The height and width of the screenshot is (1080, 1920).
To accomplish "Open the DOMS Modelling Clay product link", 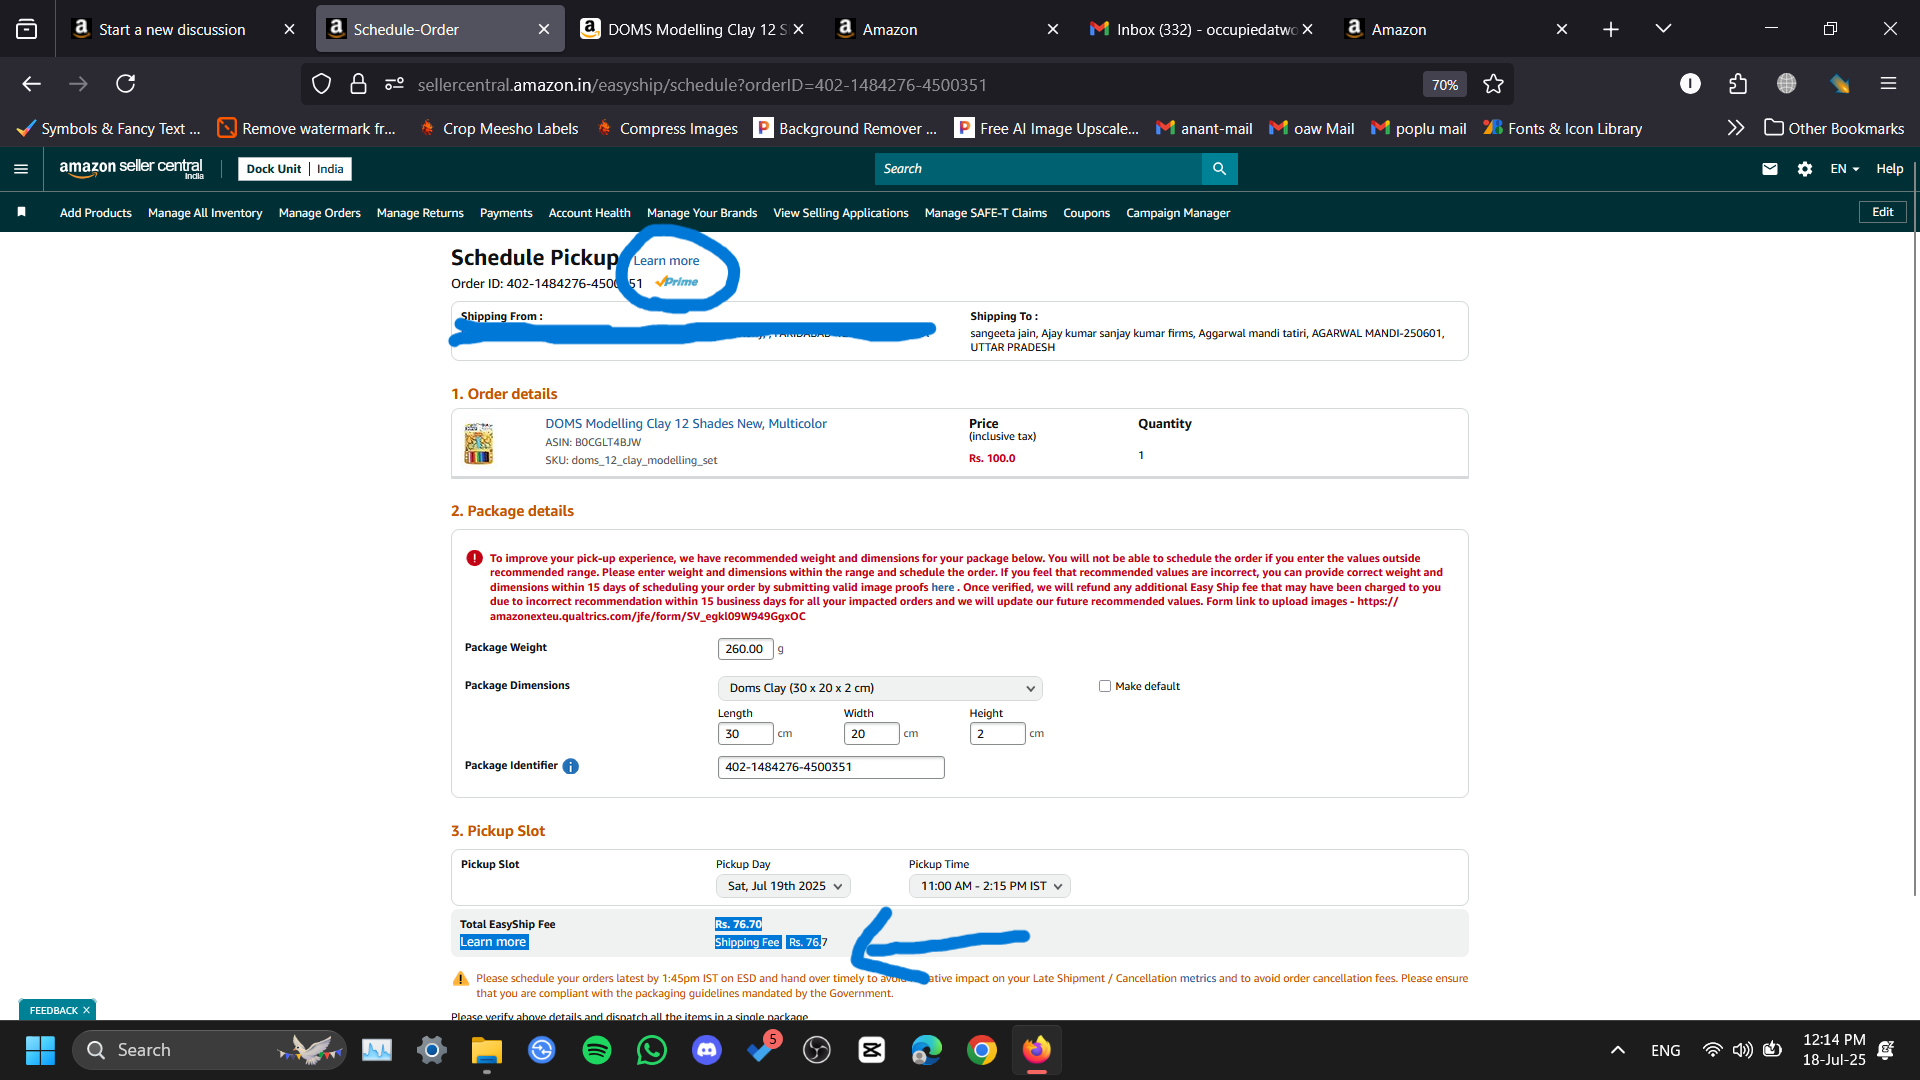I will point(686,424).
